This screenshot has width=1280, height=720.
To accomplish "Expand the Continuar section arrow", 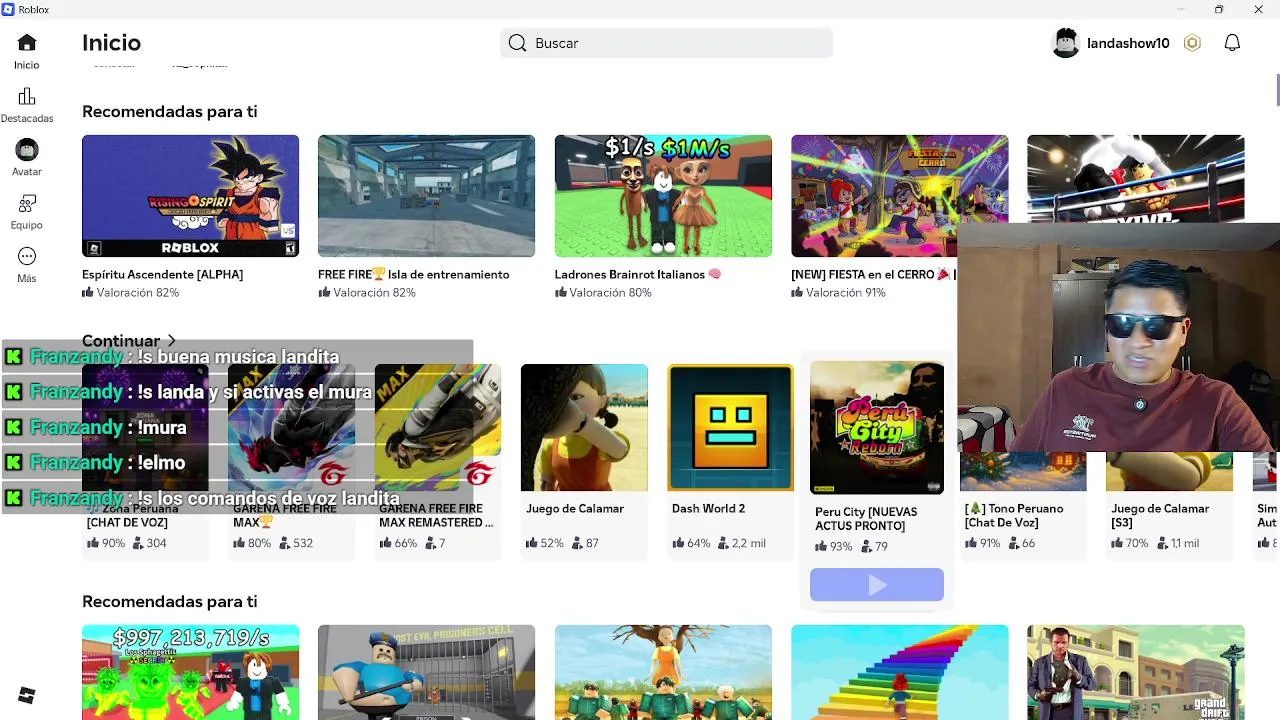I will tap(172, 341).
